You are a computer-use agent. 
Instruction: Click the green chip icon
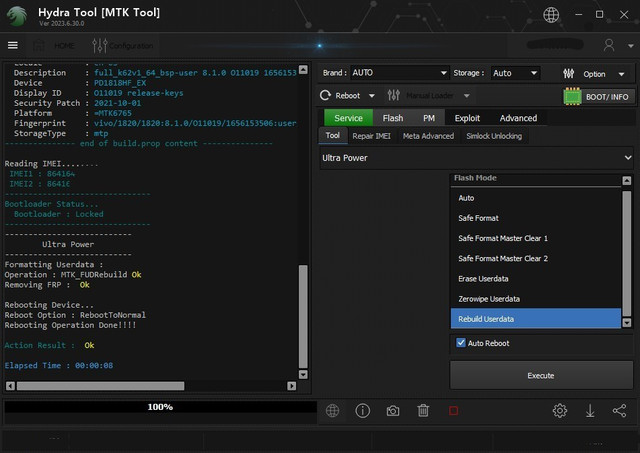[x=572, y=97]
